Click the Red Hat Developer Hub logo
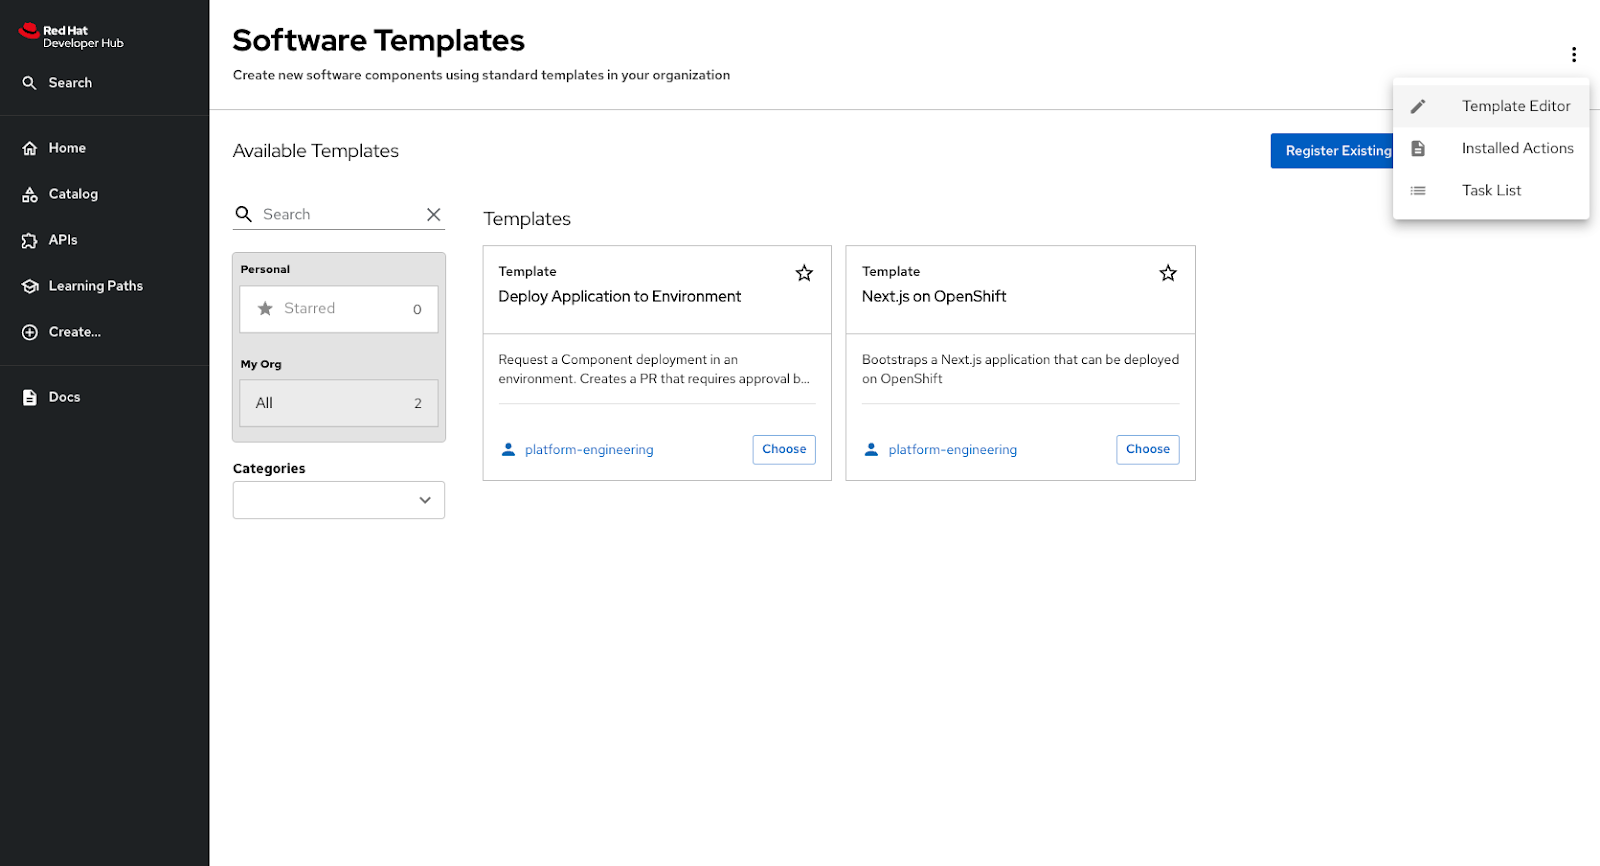This screenshot has height=866, width=1600. point(71,36)
